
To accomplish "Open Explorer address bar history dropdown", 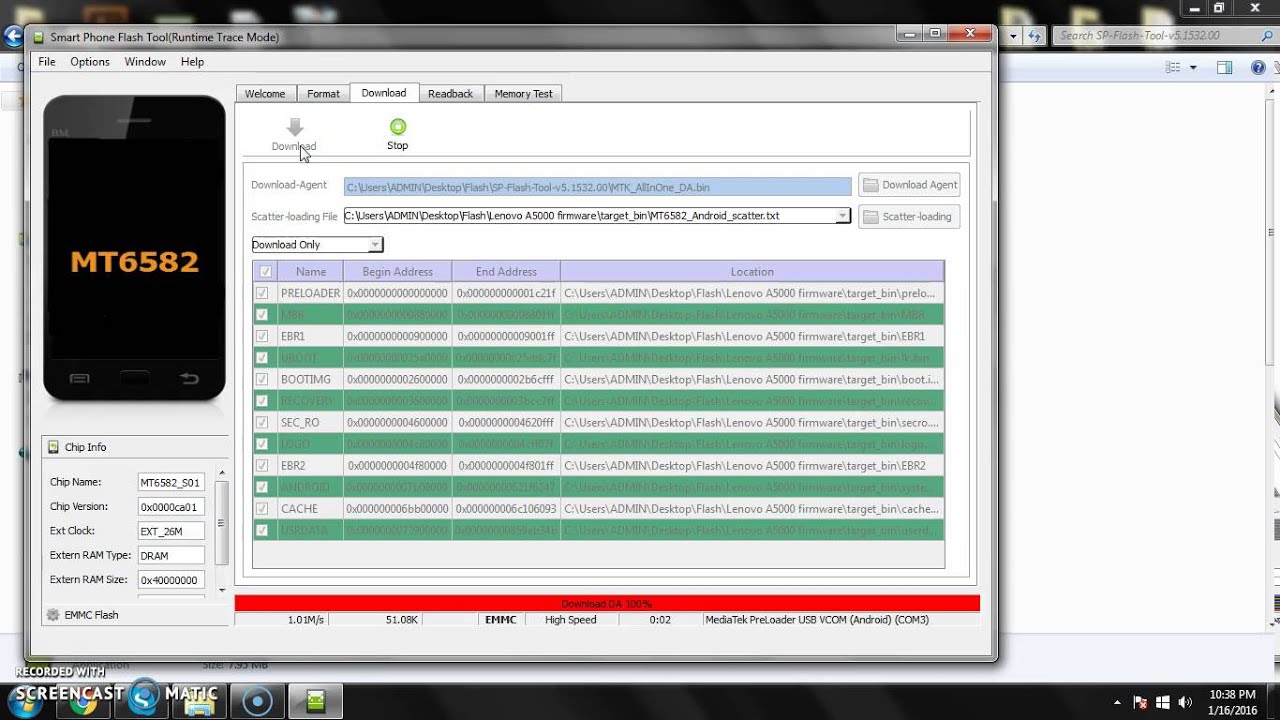I will [x=1013, y=35].
